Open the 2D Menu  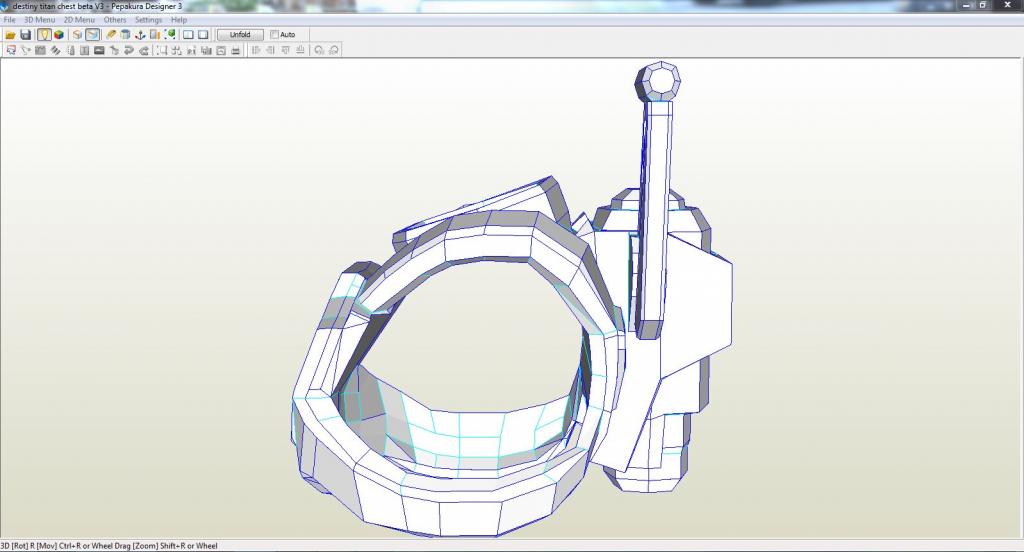pos(79,20)
